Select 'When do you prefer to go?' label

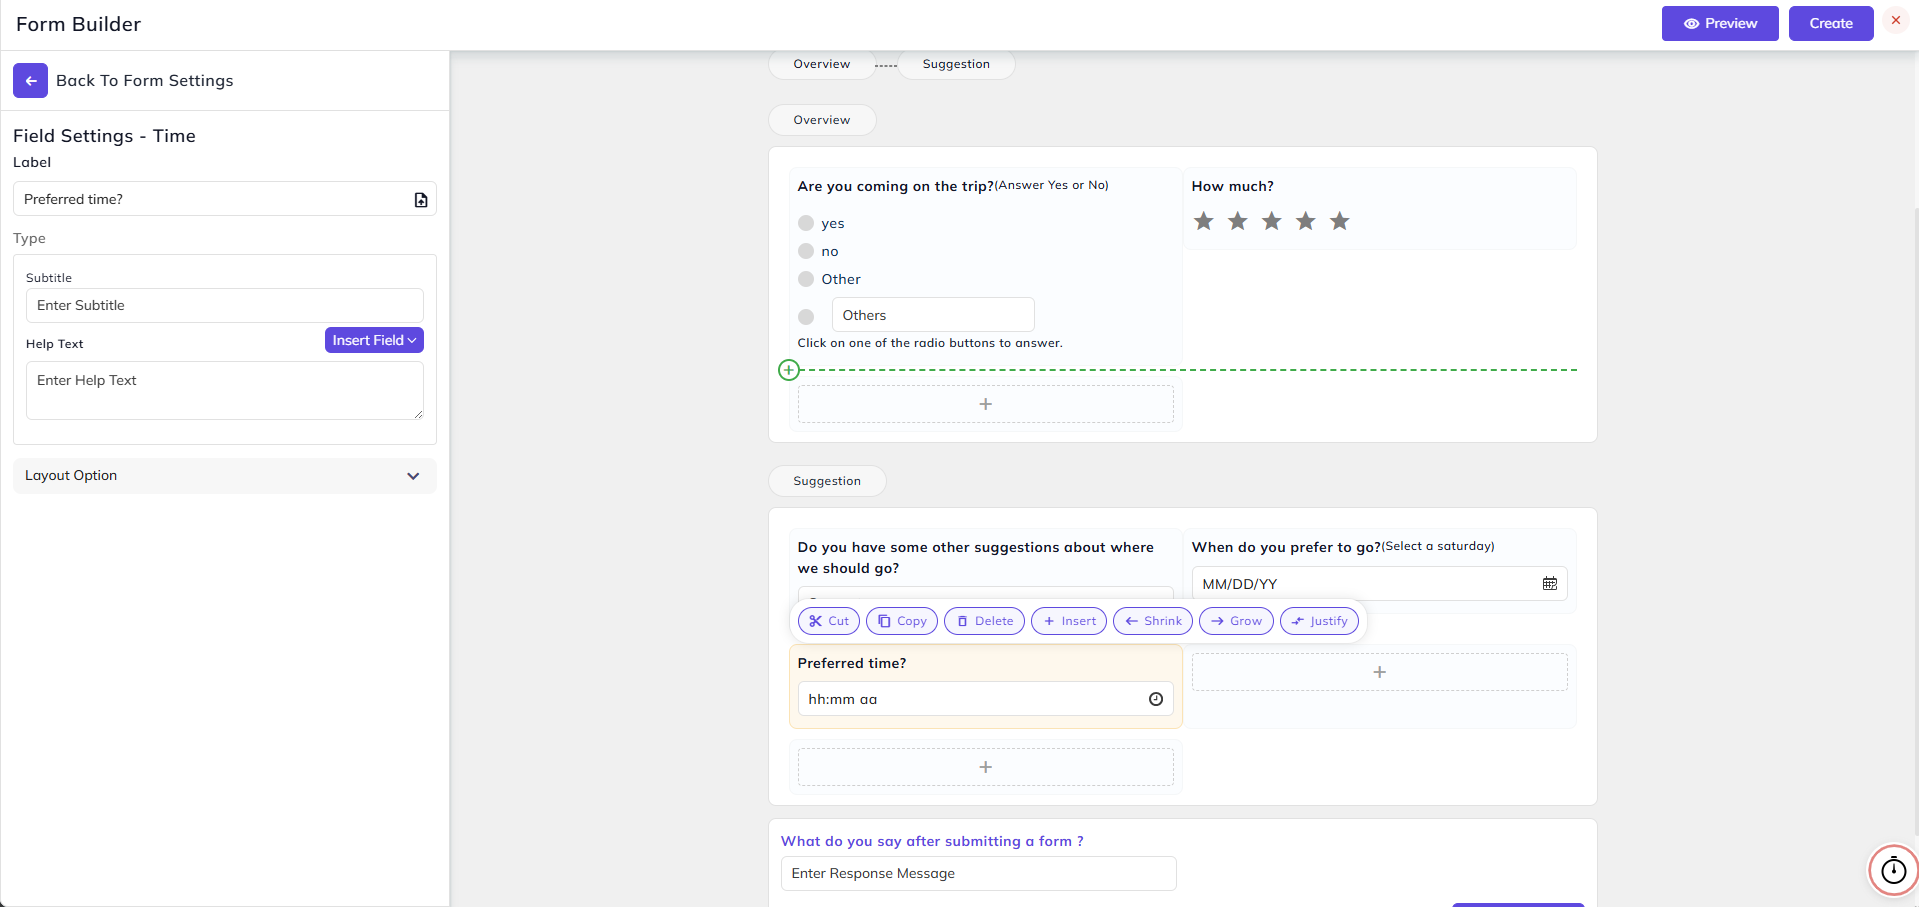pos(1287,547)
